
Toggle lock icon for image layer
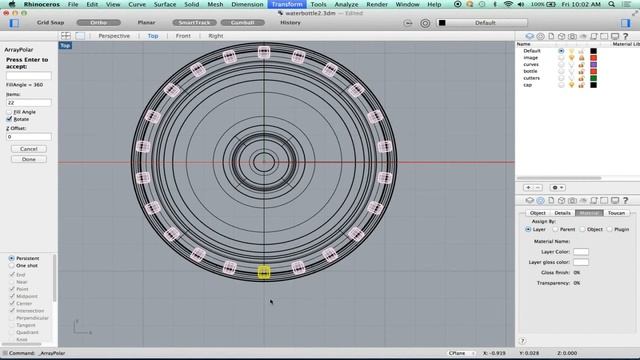pyautogui.click(x=581, y=58)
